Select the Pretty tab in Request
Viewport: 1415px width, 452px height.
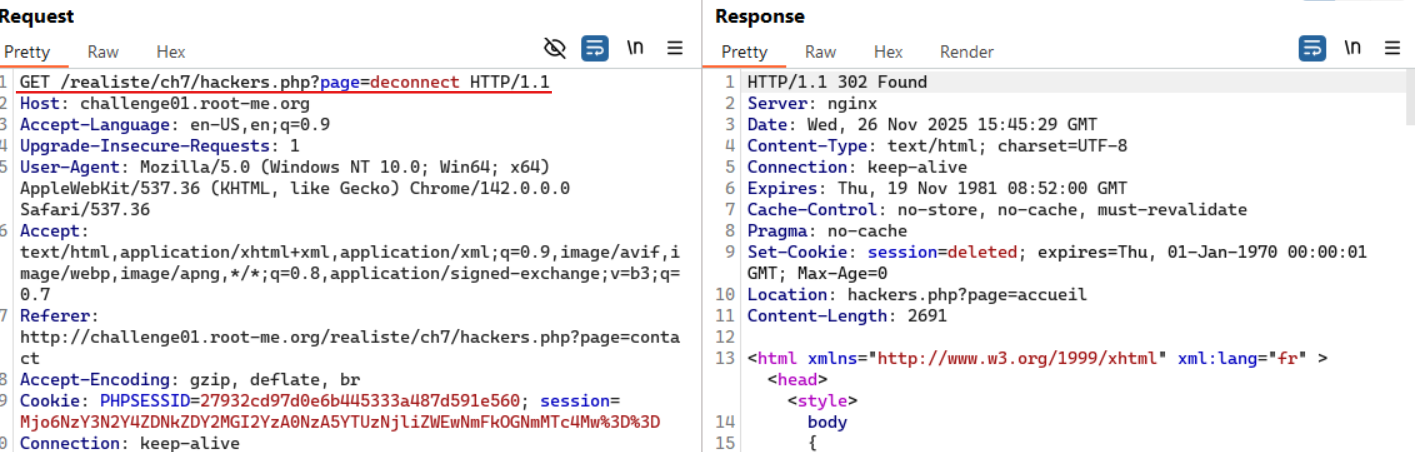27,52
